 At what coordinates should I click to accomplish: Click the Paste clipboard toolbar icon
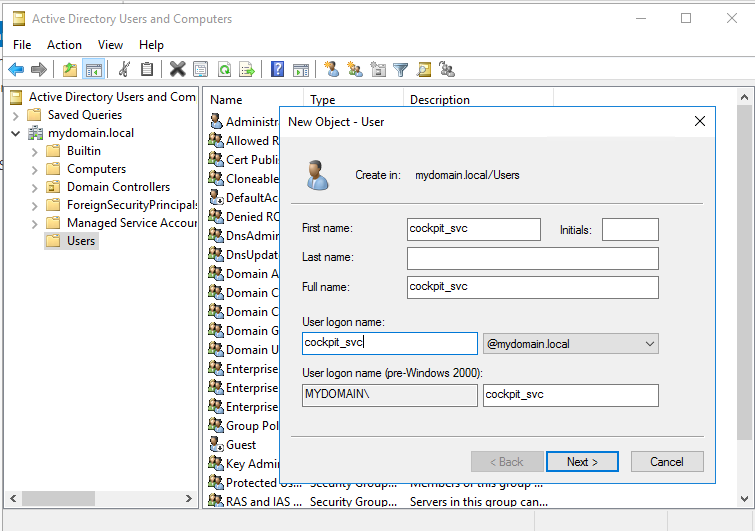pos(147,69)
